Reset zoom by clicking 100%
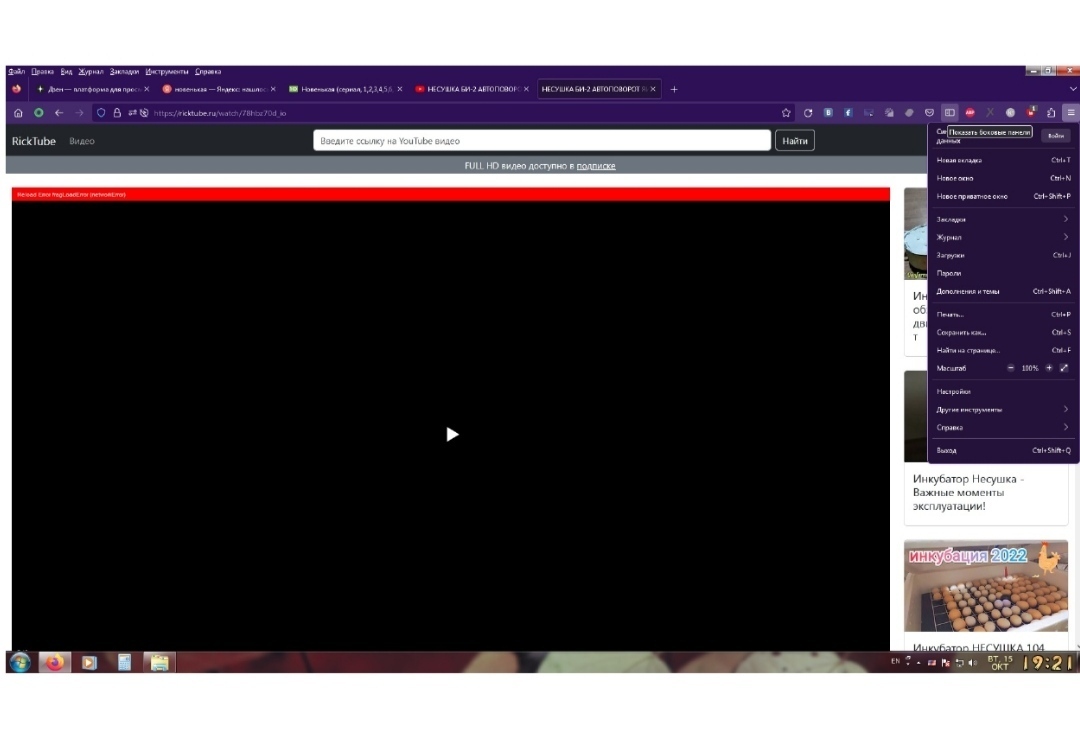Viewport: 1080px width, 748px height. pos(1030,368)
